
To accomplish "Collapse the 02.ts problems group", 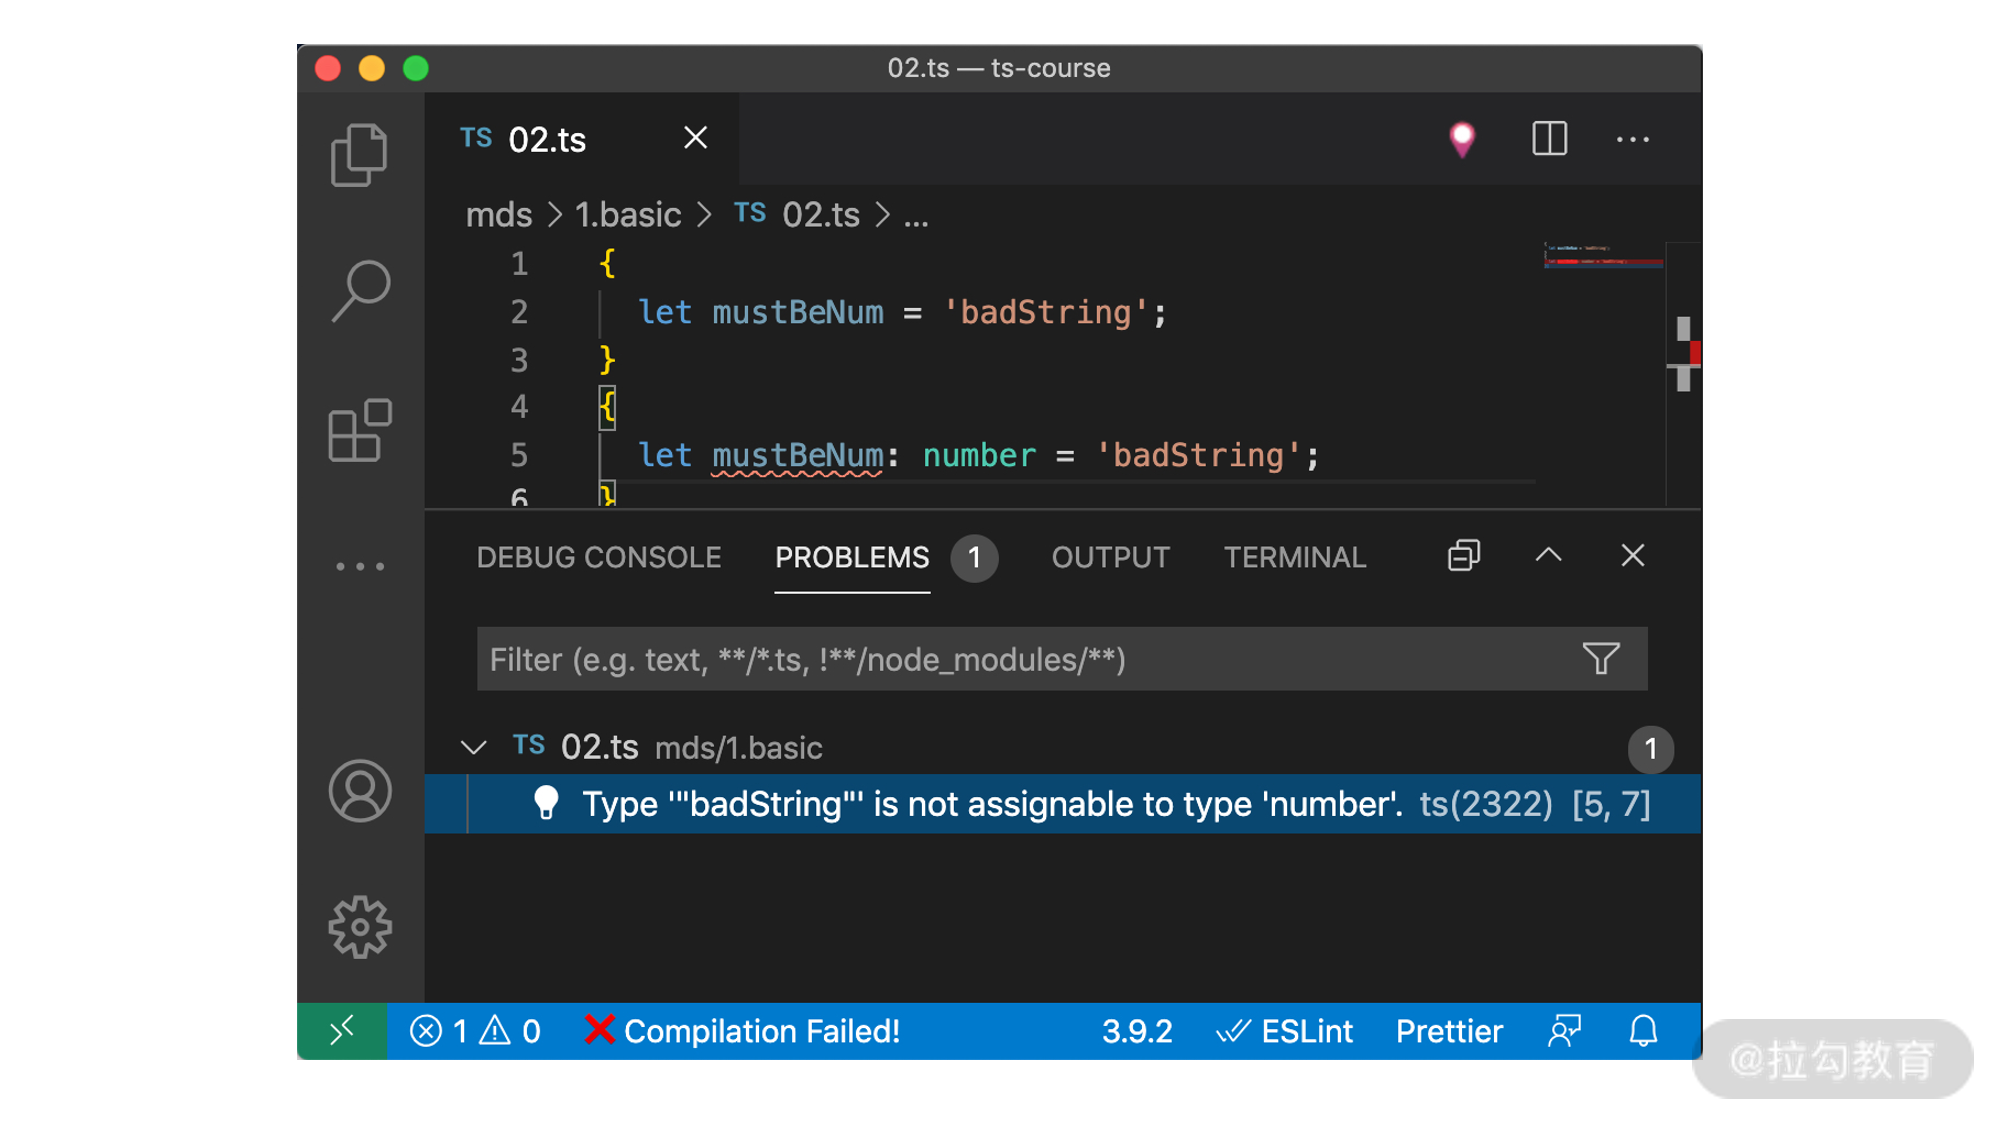I will 474,747.
